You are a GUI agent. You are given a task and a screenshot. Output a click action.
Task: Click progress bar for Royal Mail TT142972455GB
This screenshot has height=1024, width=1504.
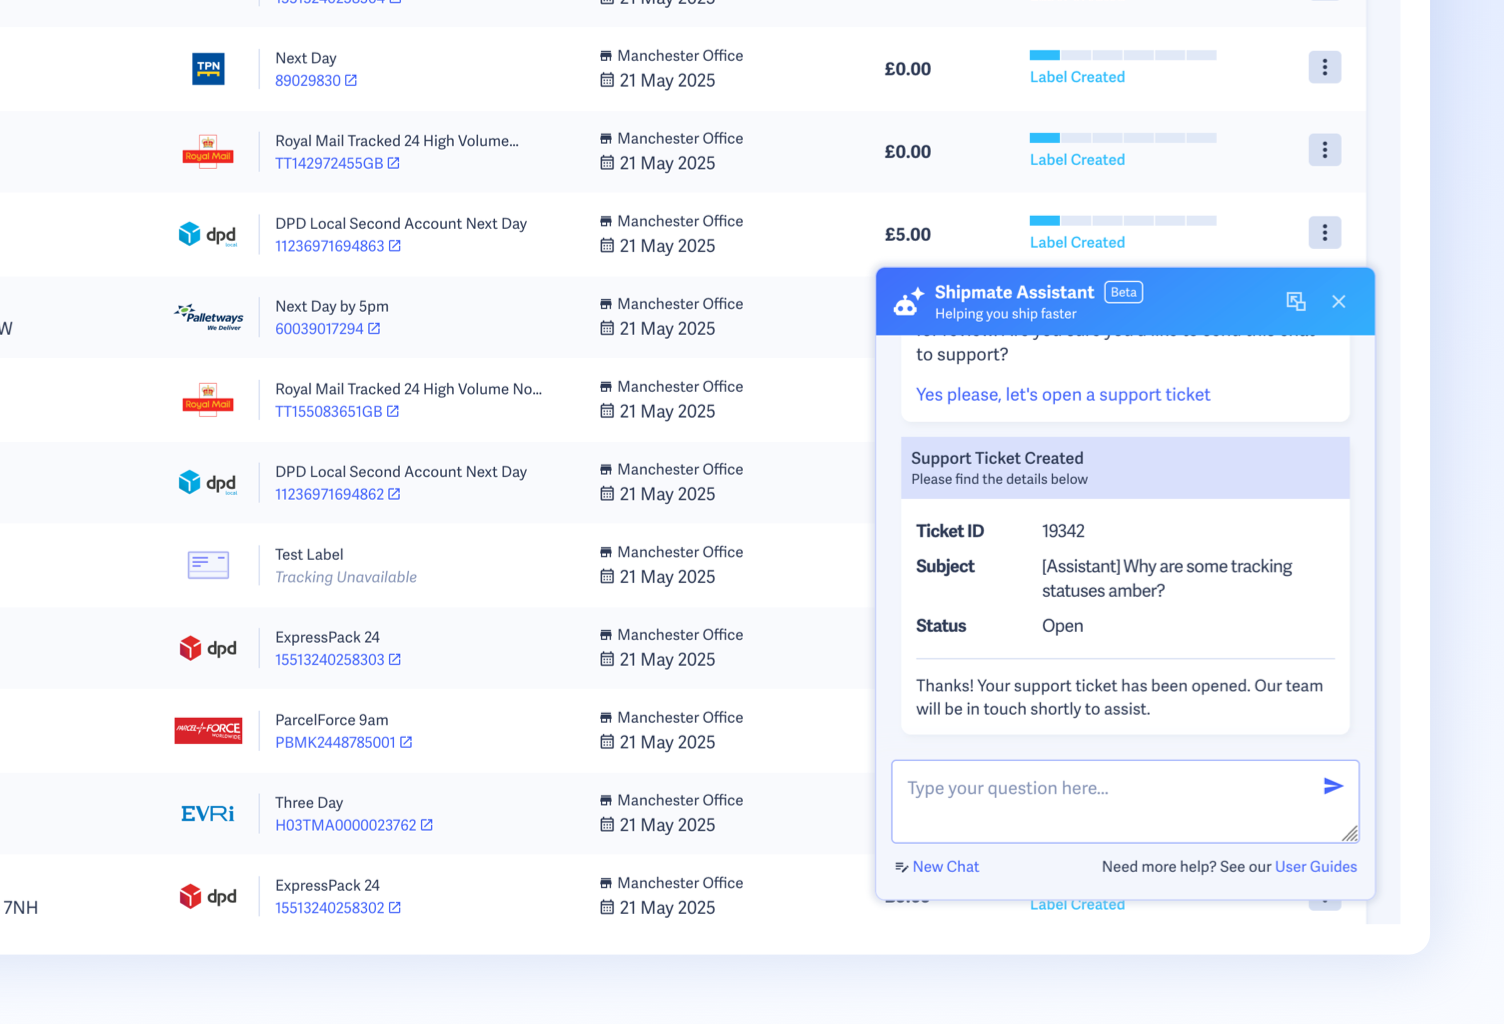pyautogui.click(x=1123, y=138)
